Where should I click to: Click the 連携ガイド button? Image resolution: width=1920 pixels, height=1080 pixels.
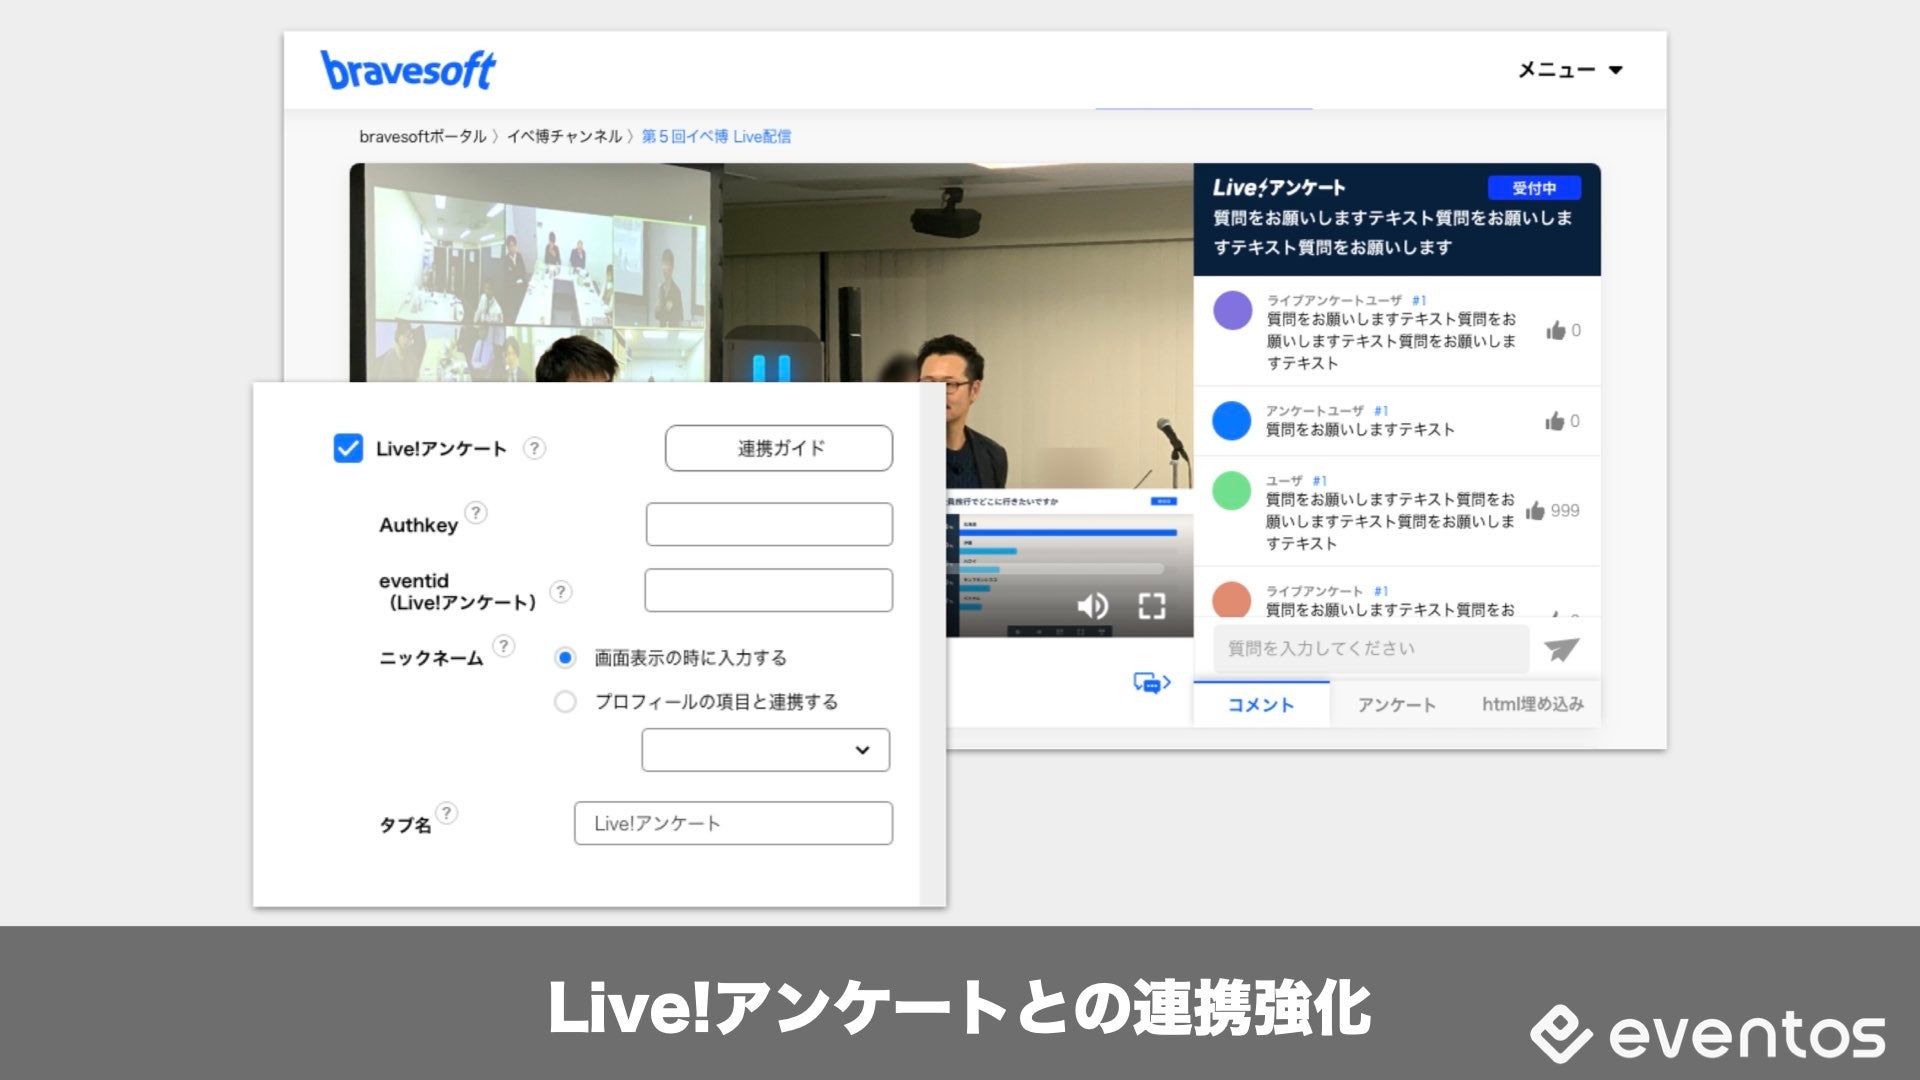click(779, 448)
